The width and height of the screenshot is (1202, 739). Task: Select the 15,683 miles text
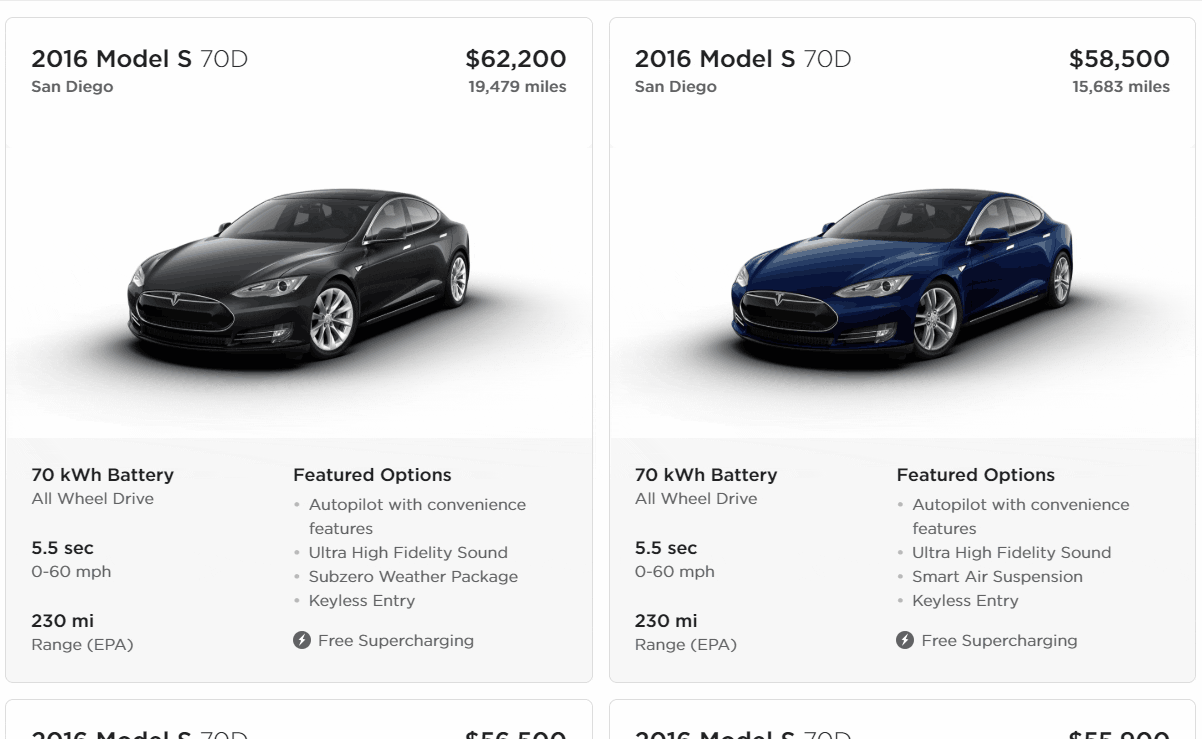(x=1121, y=87)
